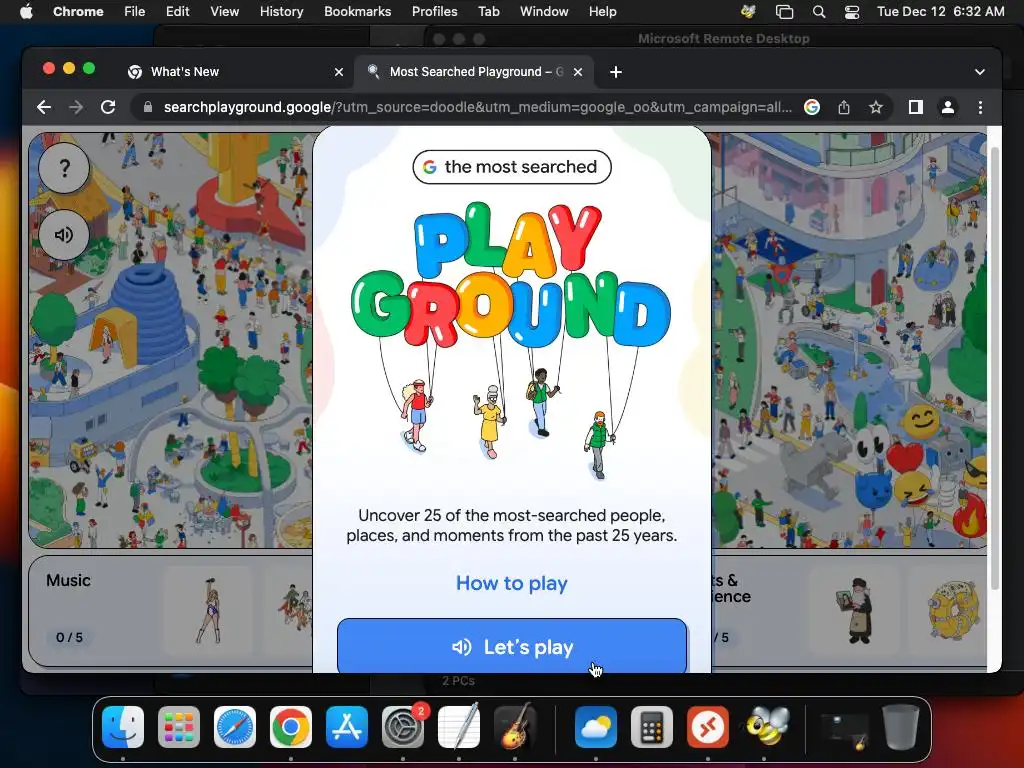Open the help question mark button
The image size is (1024, 768).
pos(64,168)
